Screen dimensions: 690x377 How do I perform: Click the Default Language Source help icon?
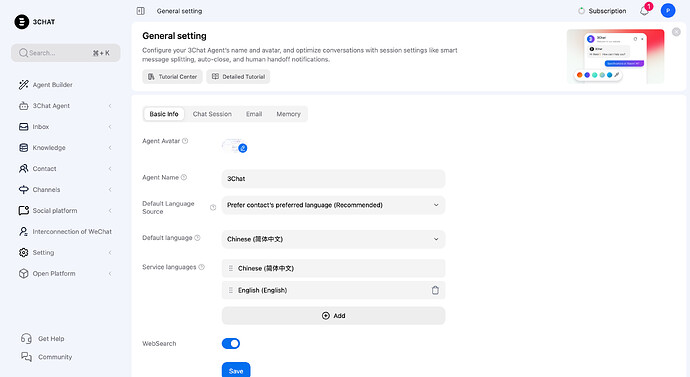click(x=213, y=208)
